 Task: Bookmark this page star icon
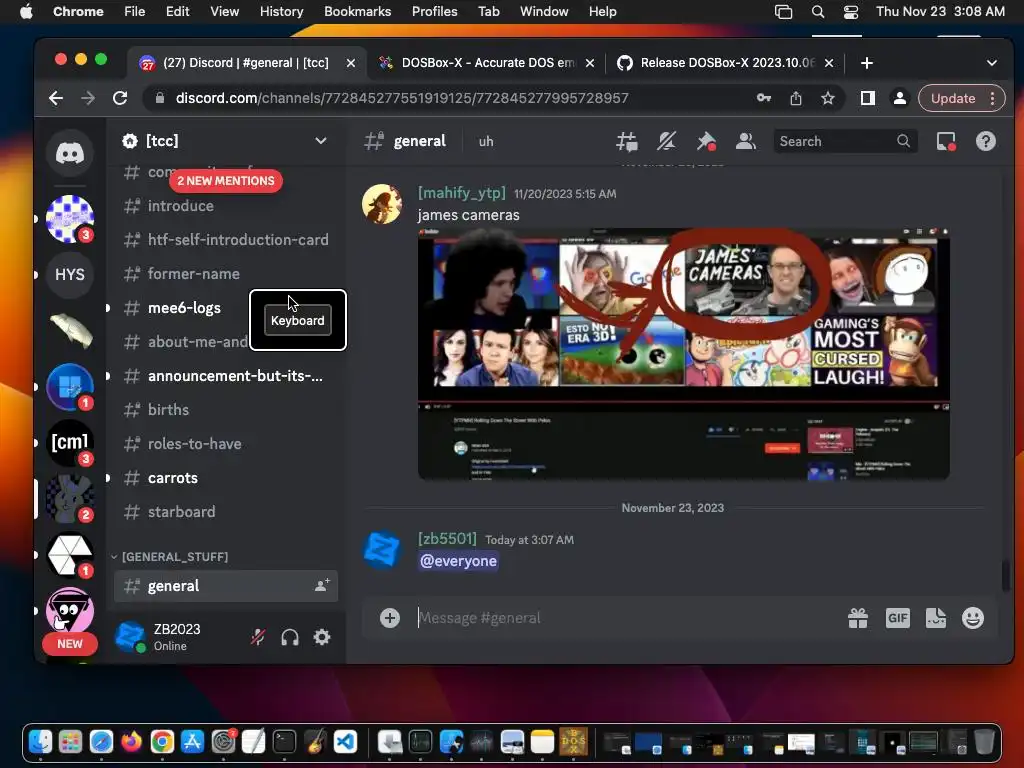pos(828,98)
